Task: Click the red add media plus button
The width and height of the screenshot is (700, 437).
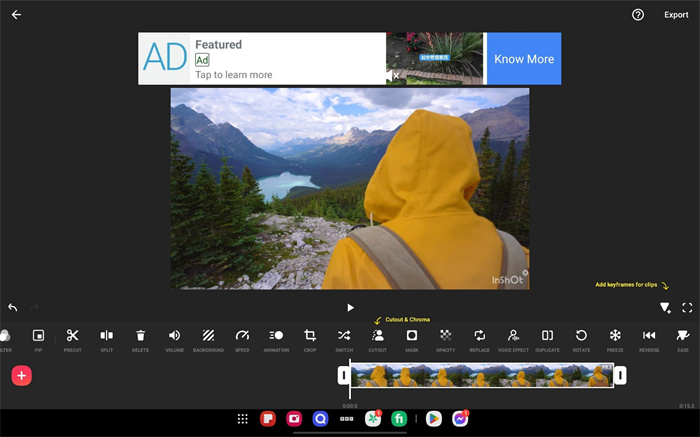Action: (22, 375)
